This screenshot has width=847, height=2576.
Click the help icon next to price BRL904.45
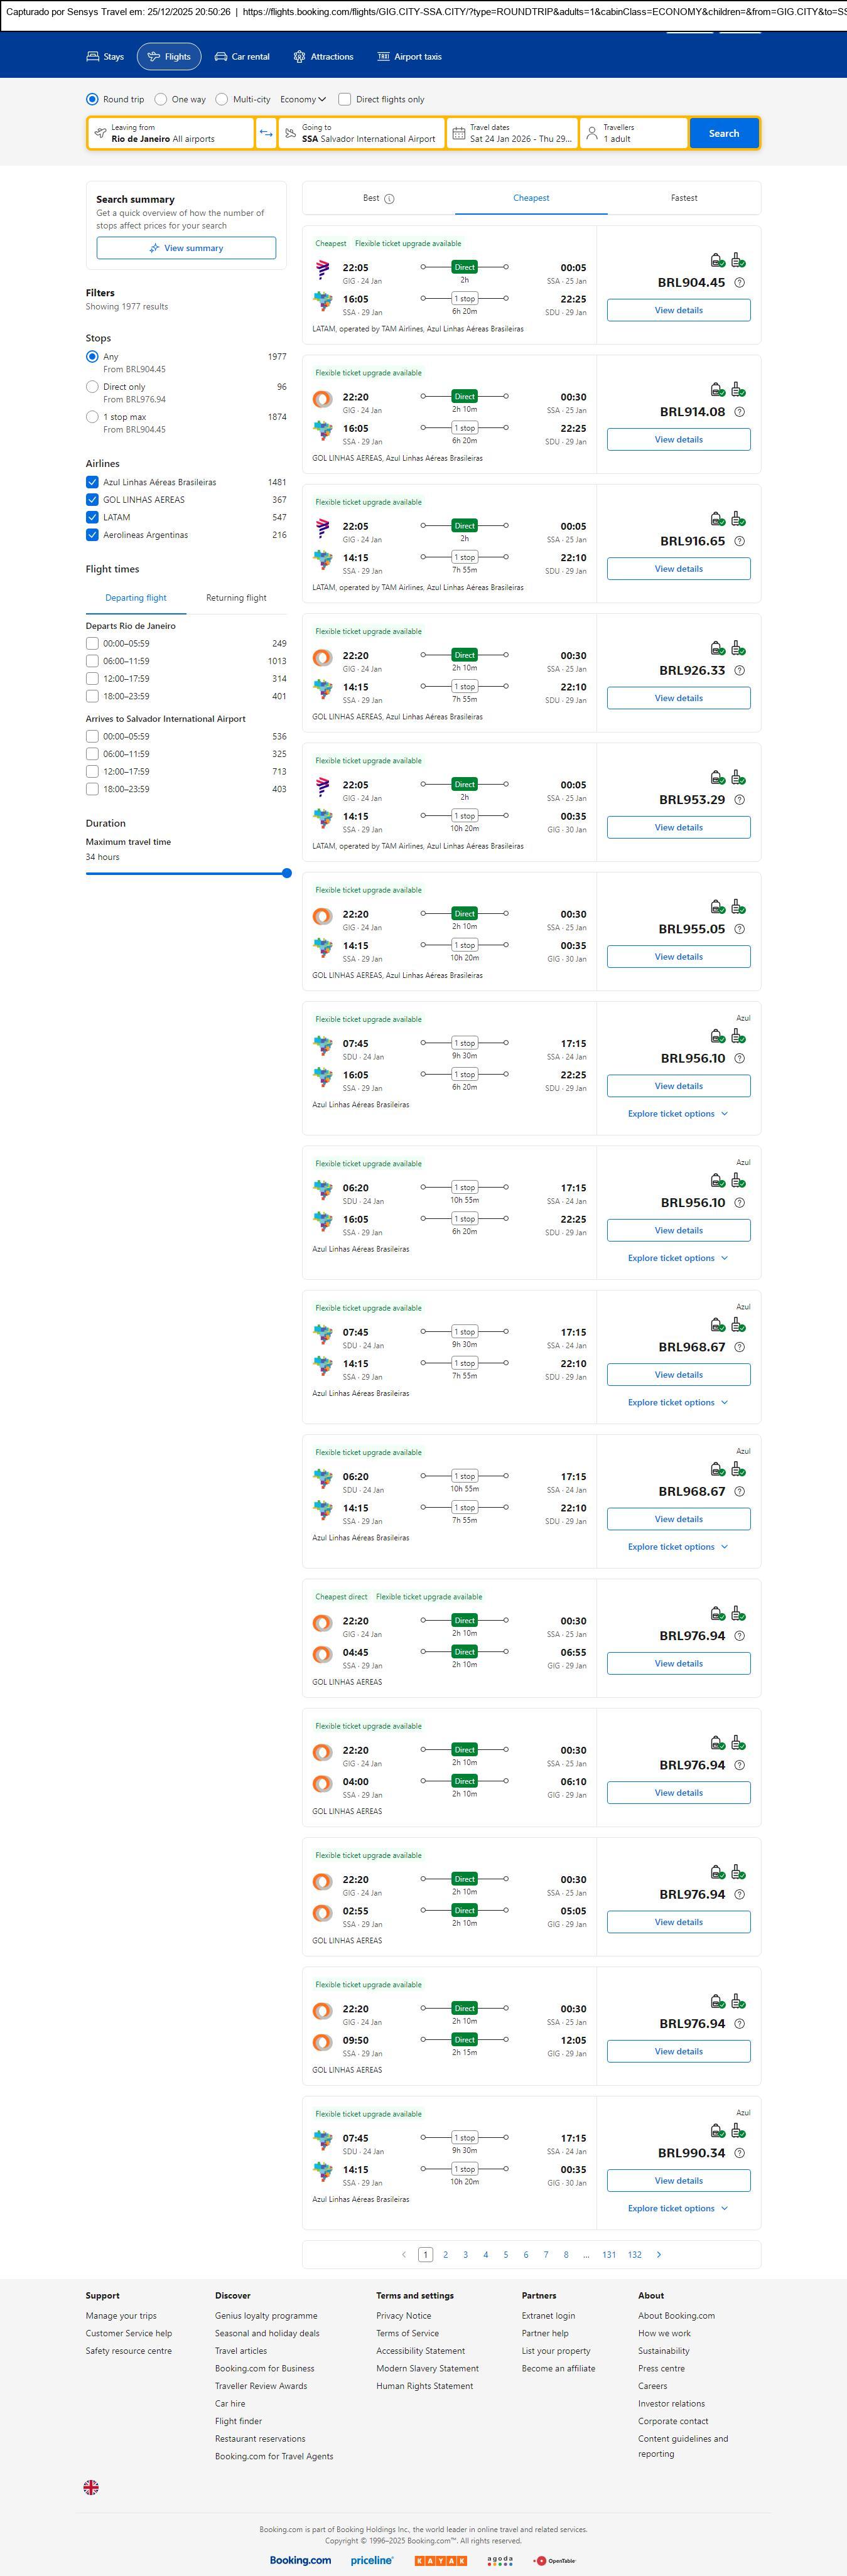tap(740, 283)
